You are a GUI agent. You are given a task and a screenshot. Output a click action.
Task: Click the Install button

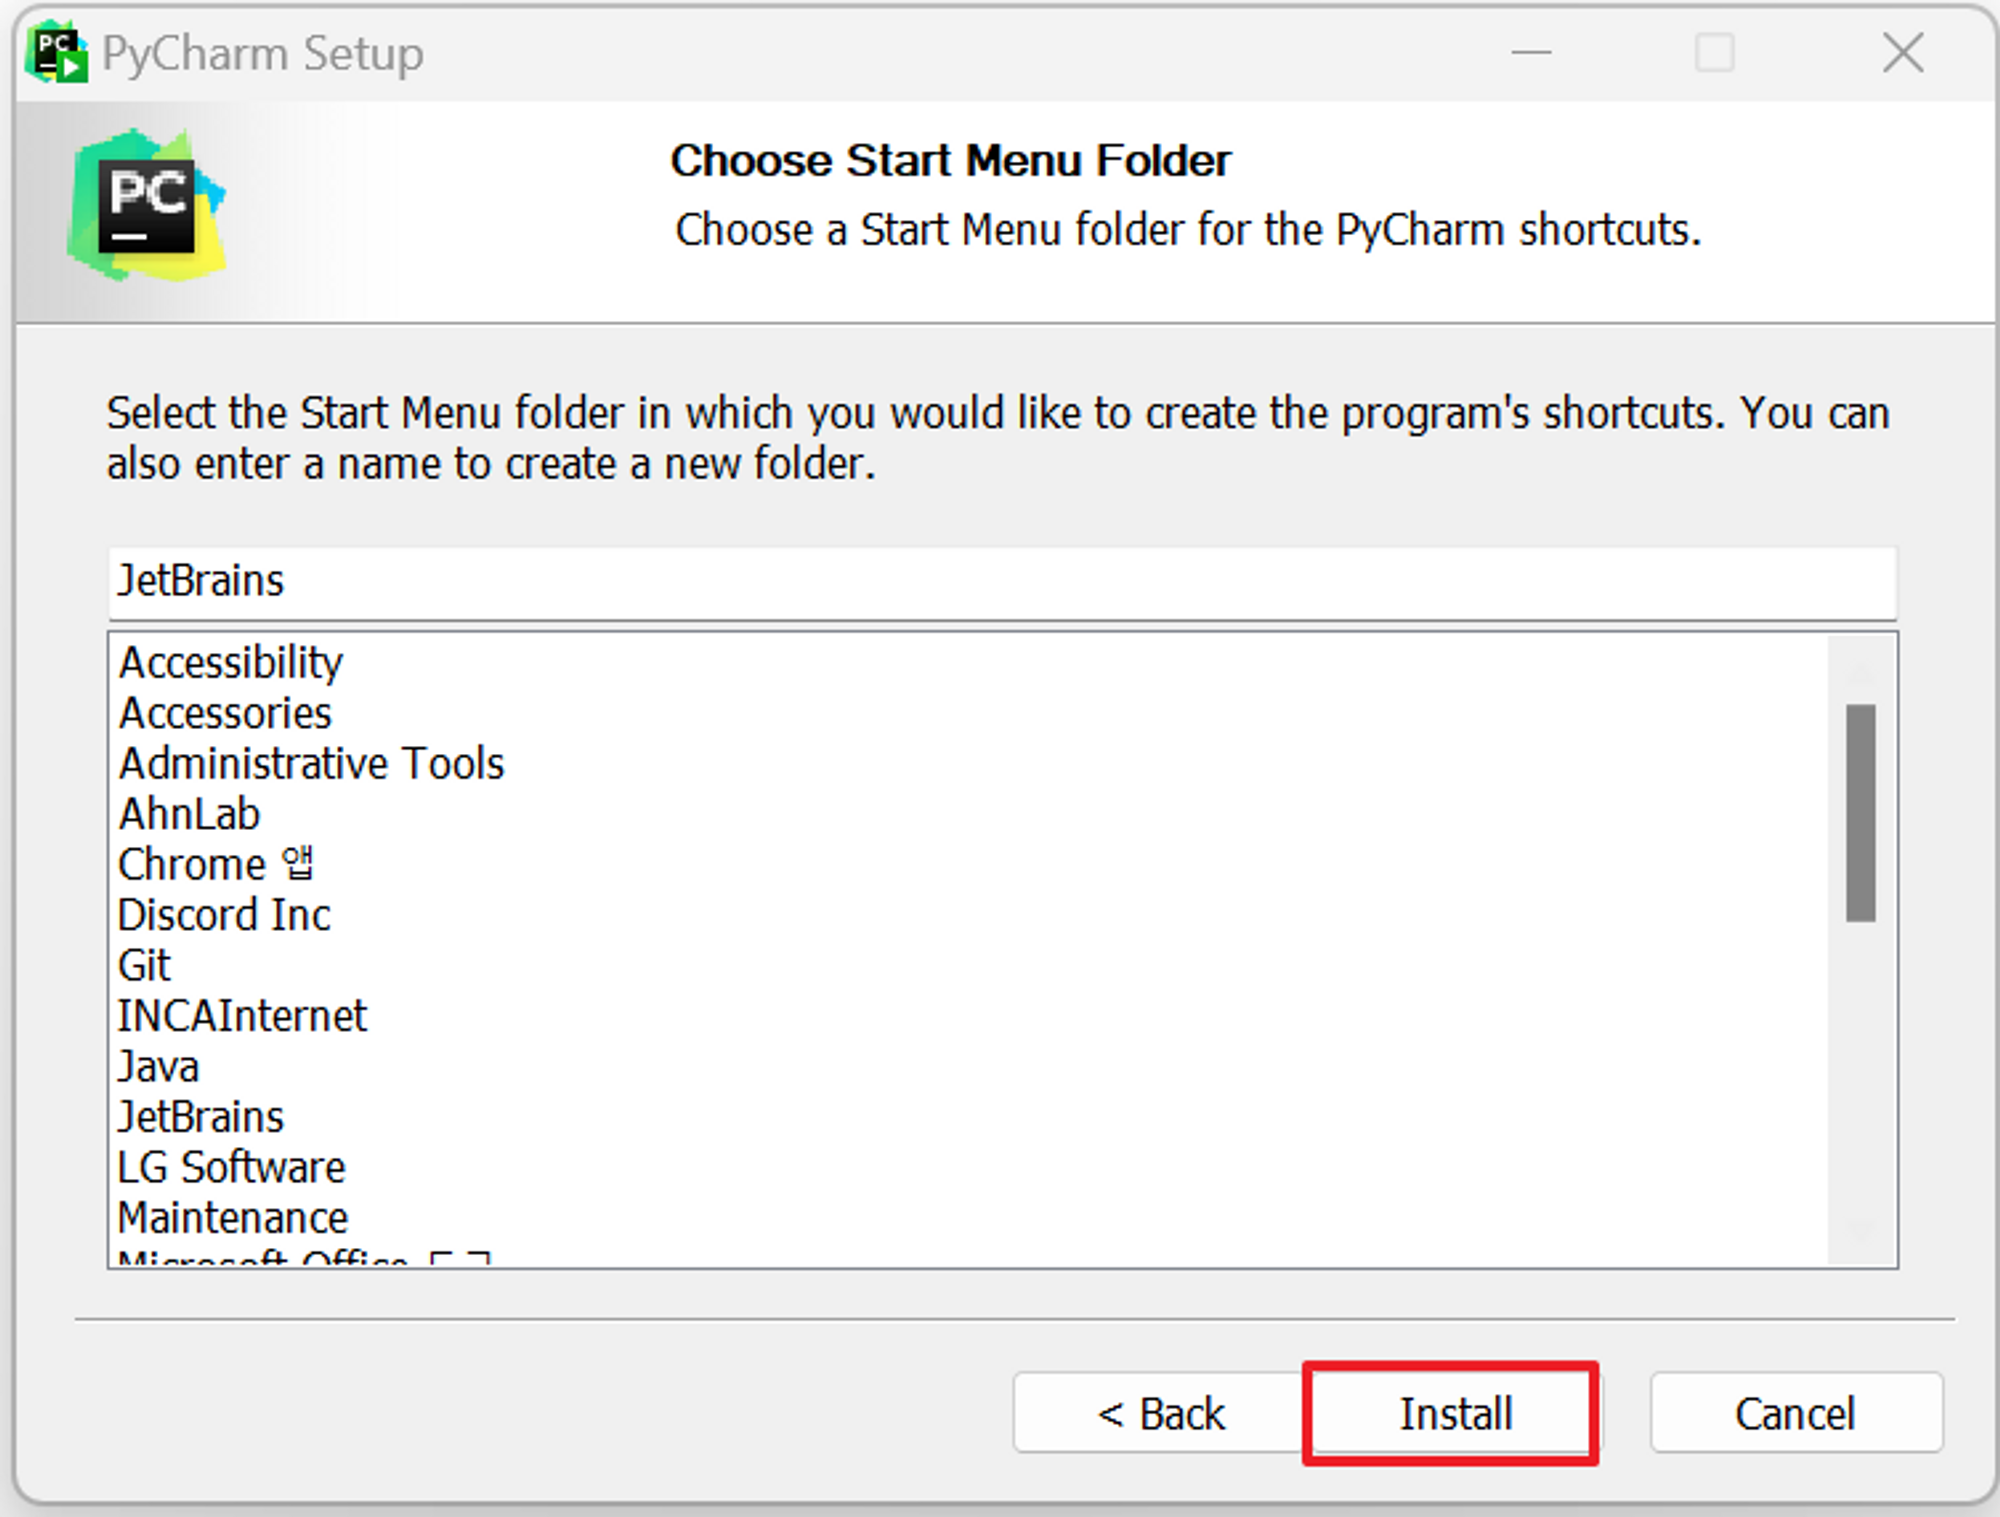click(1455, 1413)
